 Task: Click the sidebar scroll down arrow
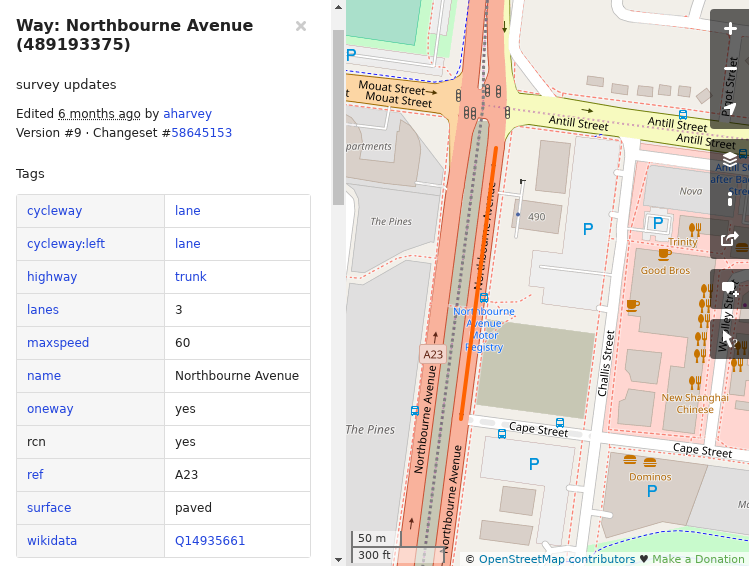339,559
